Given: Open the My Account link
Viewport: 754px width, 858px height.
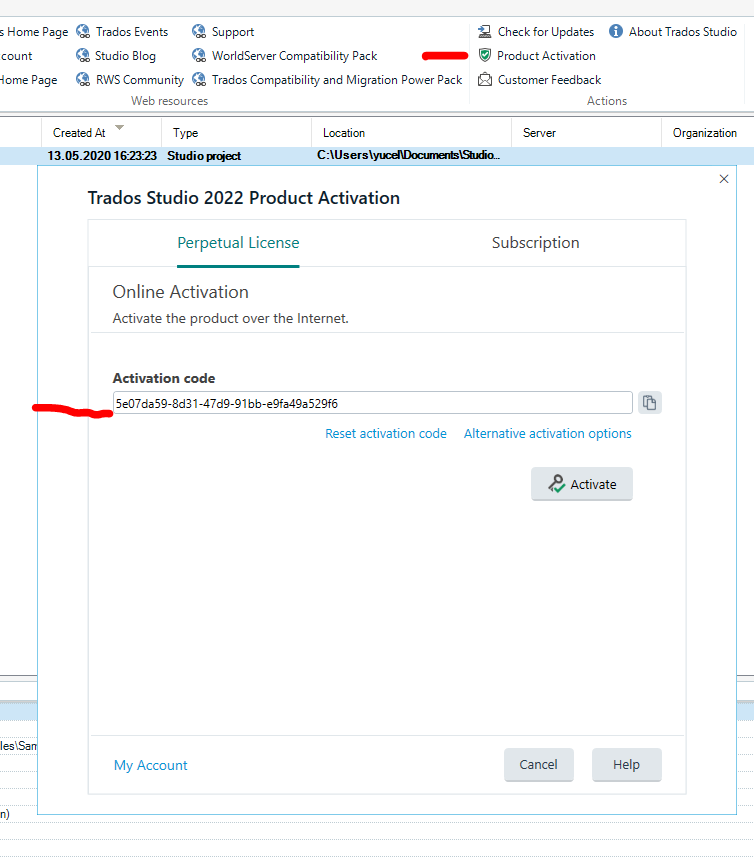Looking at the screenshot, I should click(150, 765).
